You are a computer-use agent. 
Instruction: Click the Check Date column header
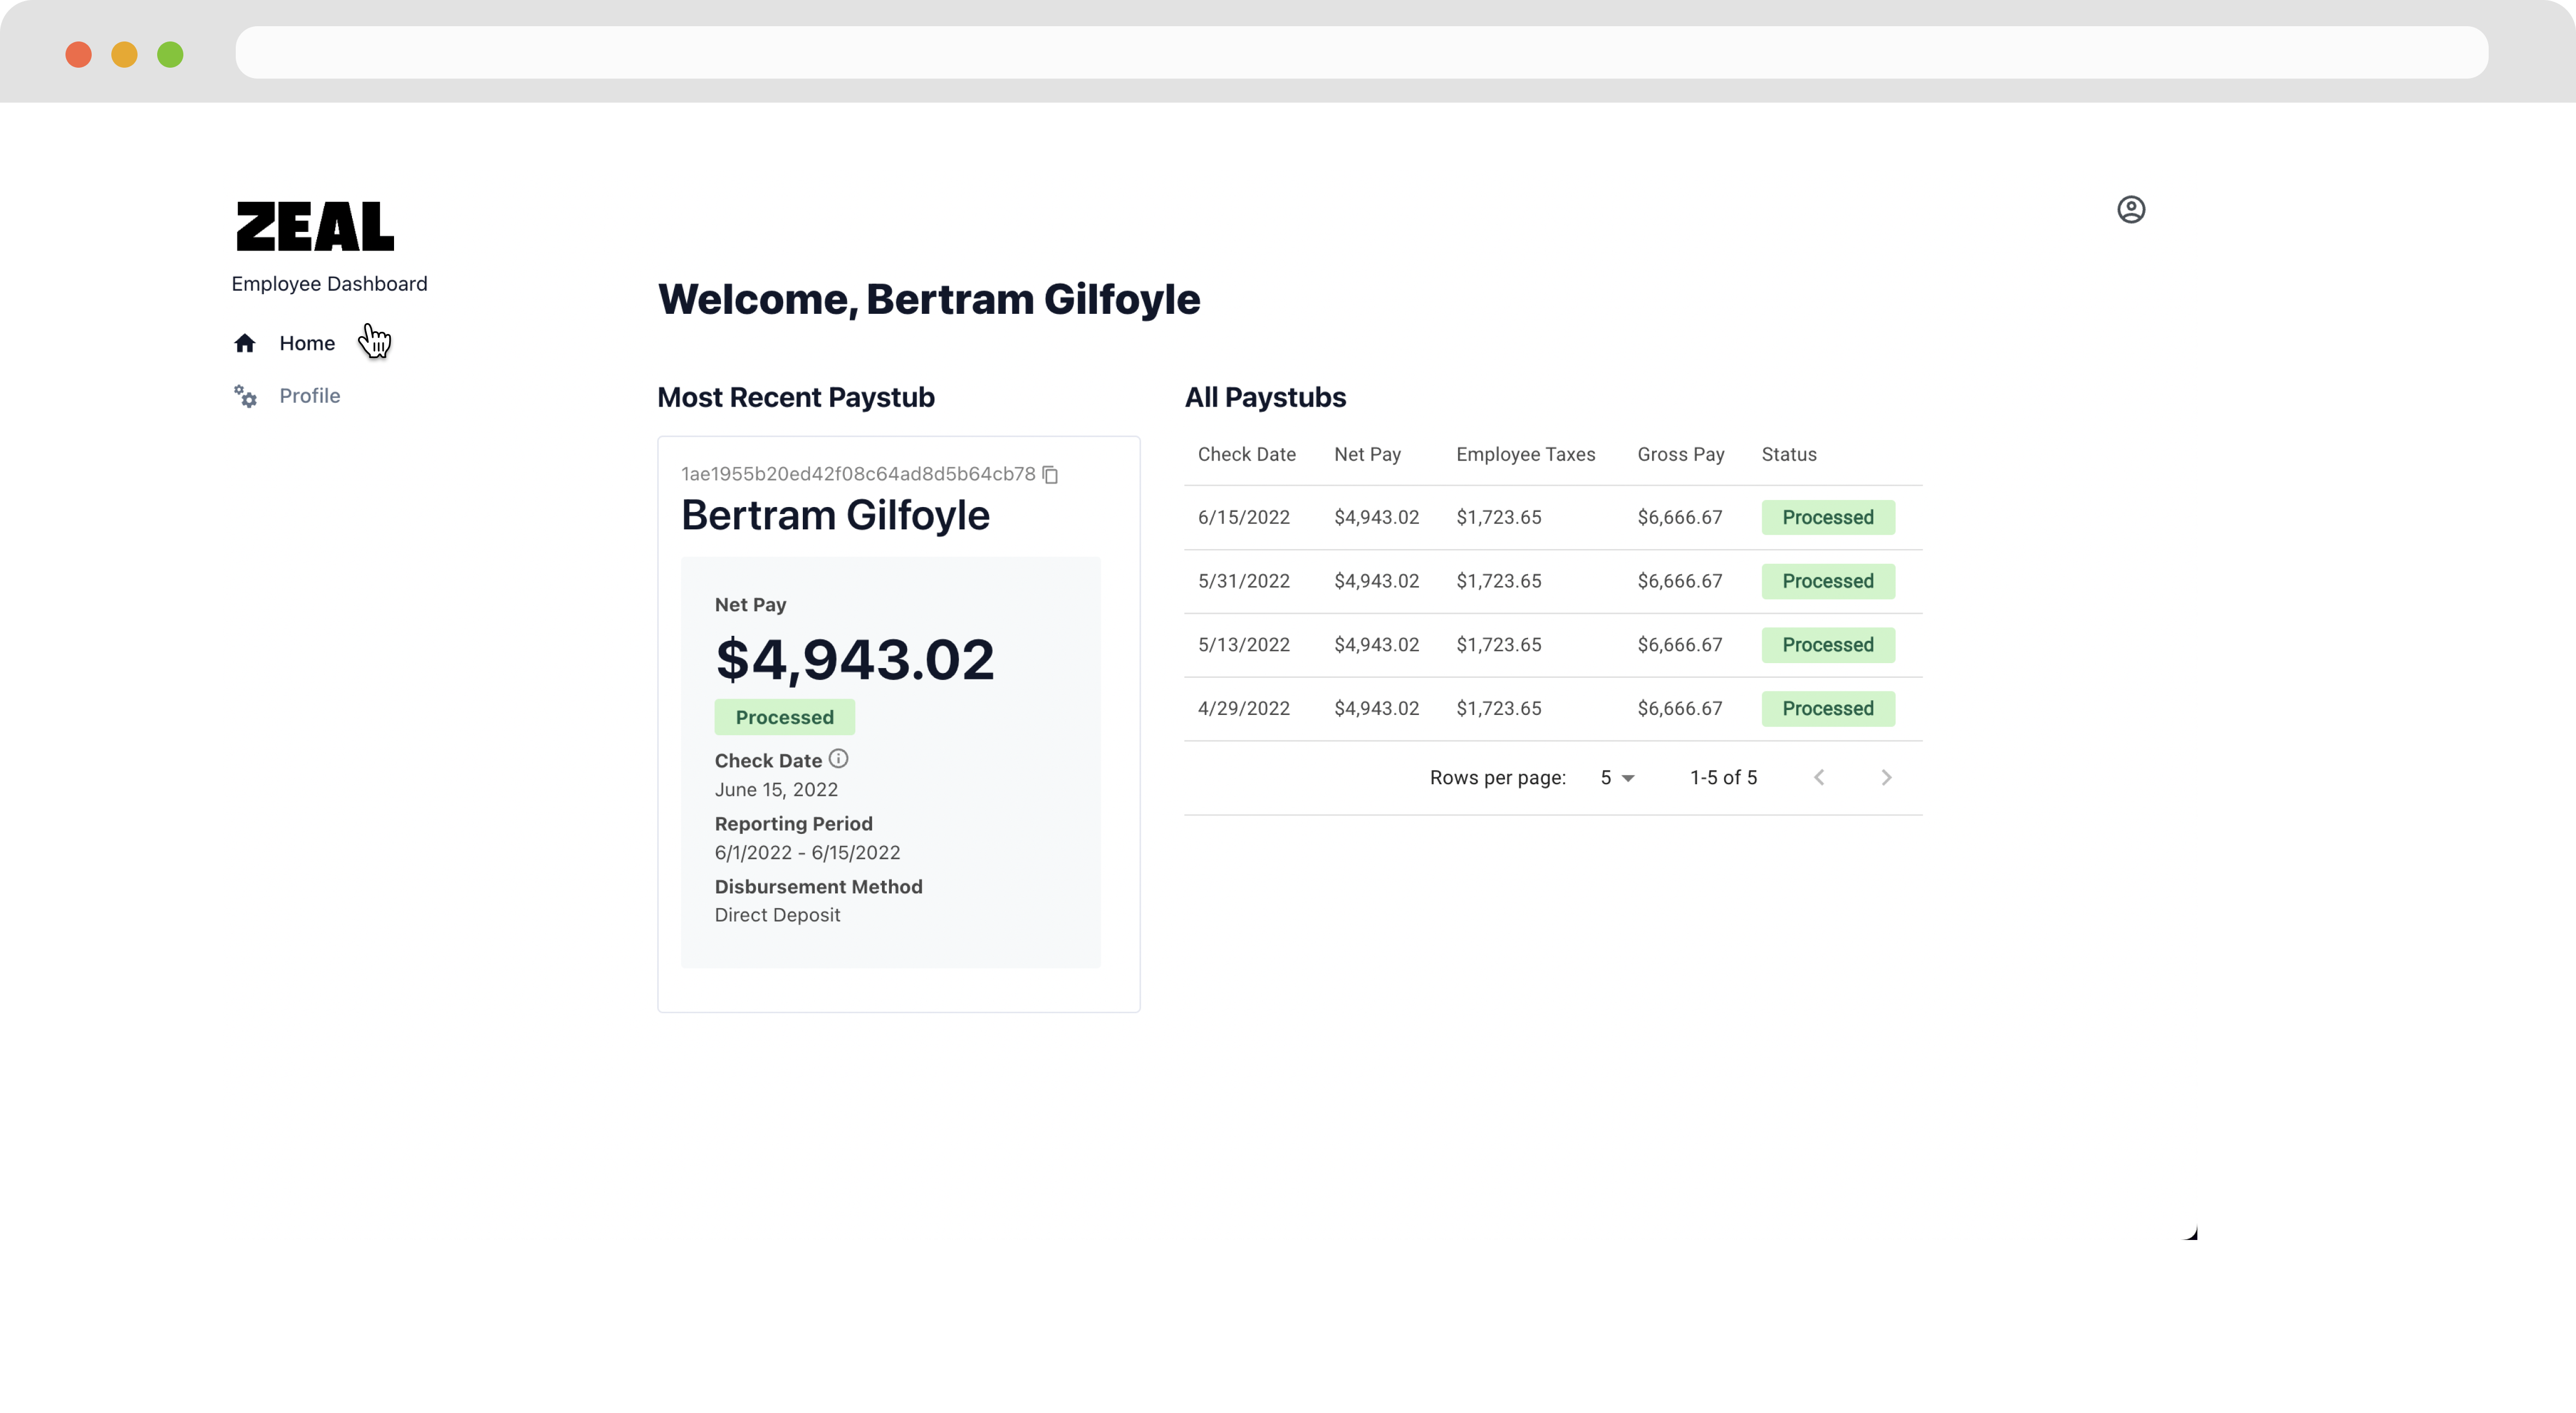(1246, 454)
